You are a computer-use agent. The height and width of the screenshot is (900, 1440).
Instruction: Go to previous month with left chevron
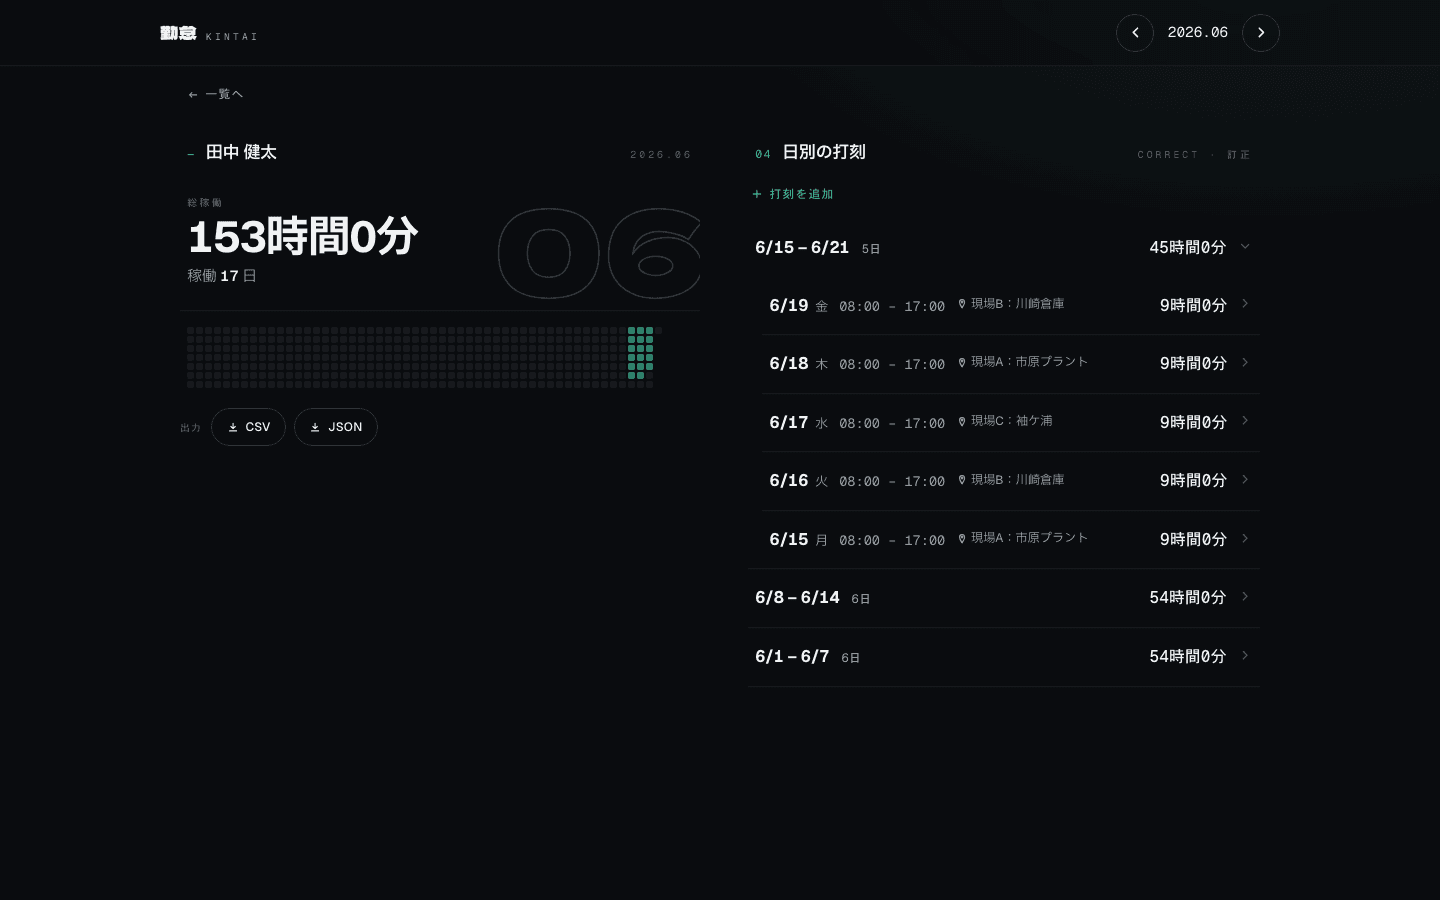coord(1135,33)
